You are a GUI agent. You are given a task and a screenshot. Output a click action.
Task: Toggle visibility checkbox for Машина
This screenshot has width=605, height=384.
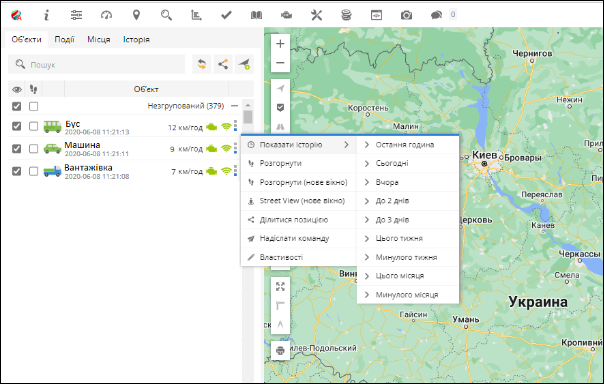click(x=17, y=149)
